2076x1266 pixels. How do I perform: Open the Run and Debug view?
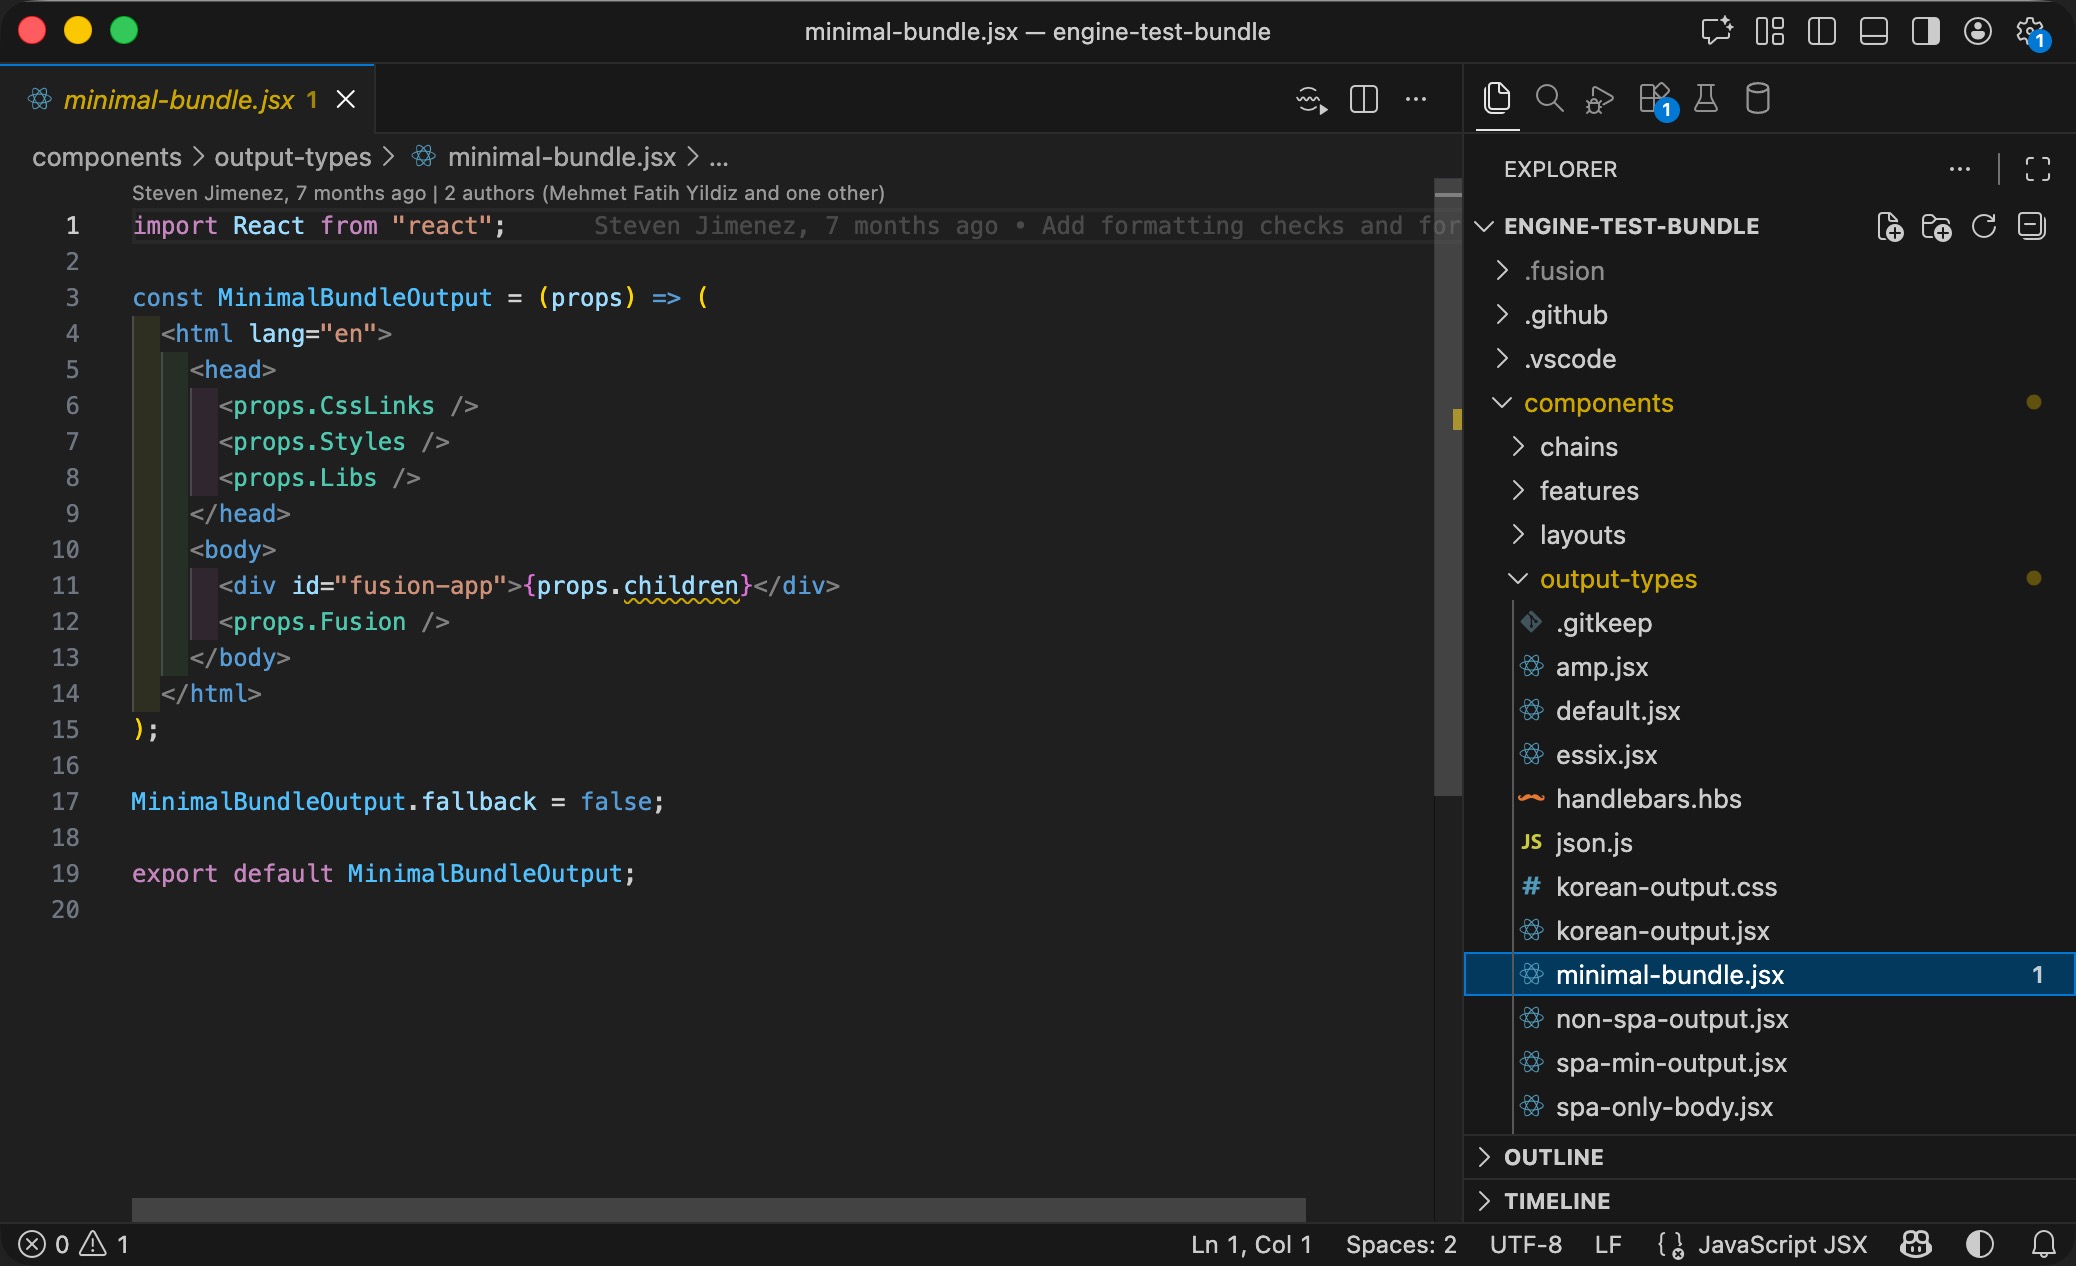point(1600,99)
